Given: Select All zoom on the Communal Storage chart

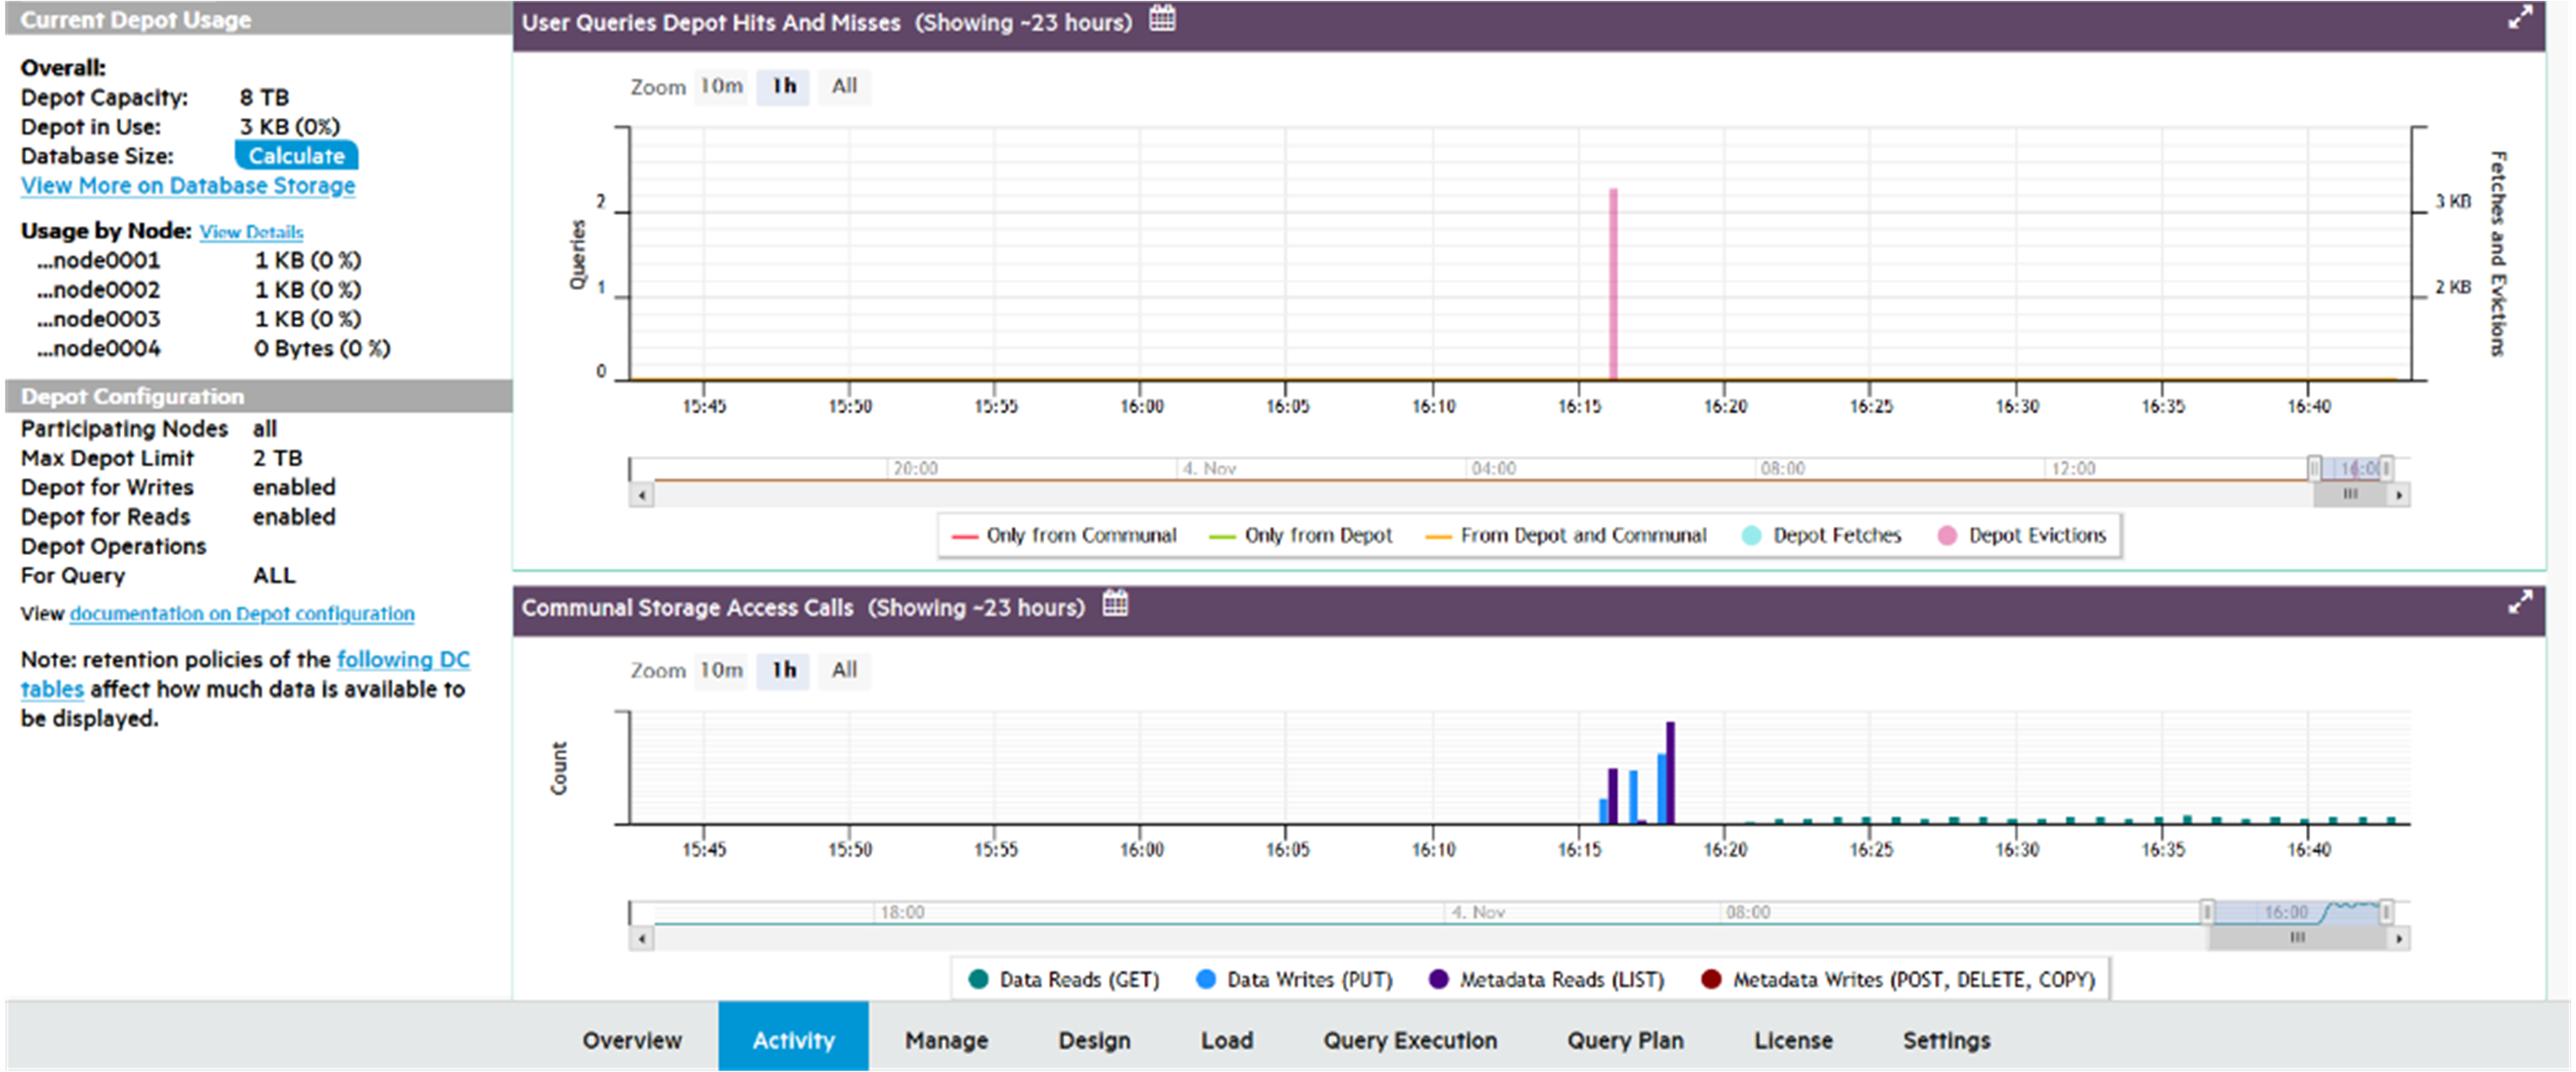Looking at the screenshot, I should (x=845, y=671).
